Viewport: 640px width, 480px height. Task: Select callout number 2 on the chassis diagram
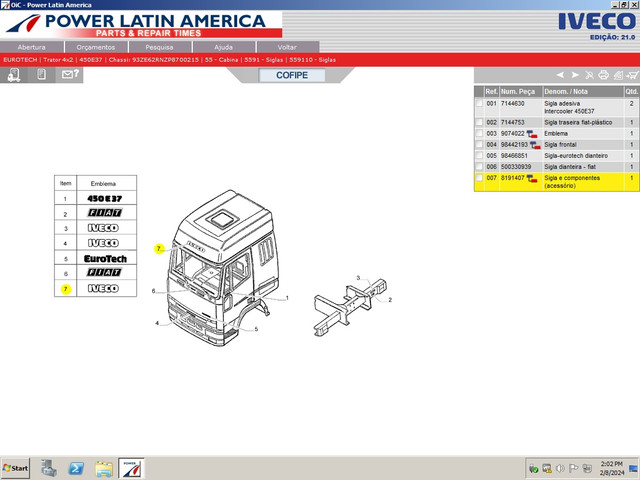tap(390, 300)
